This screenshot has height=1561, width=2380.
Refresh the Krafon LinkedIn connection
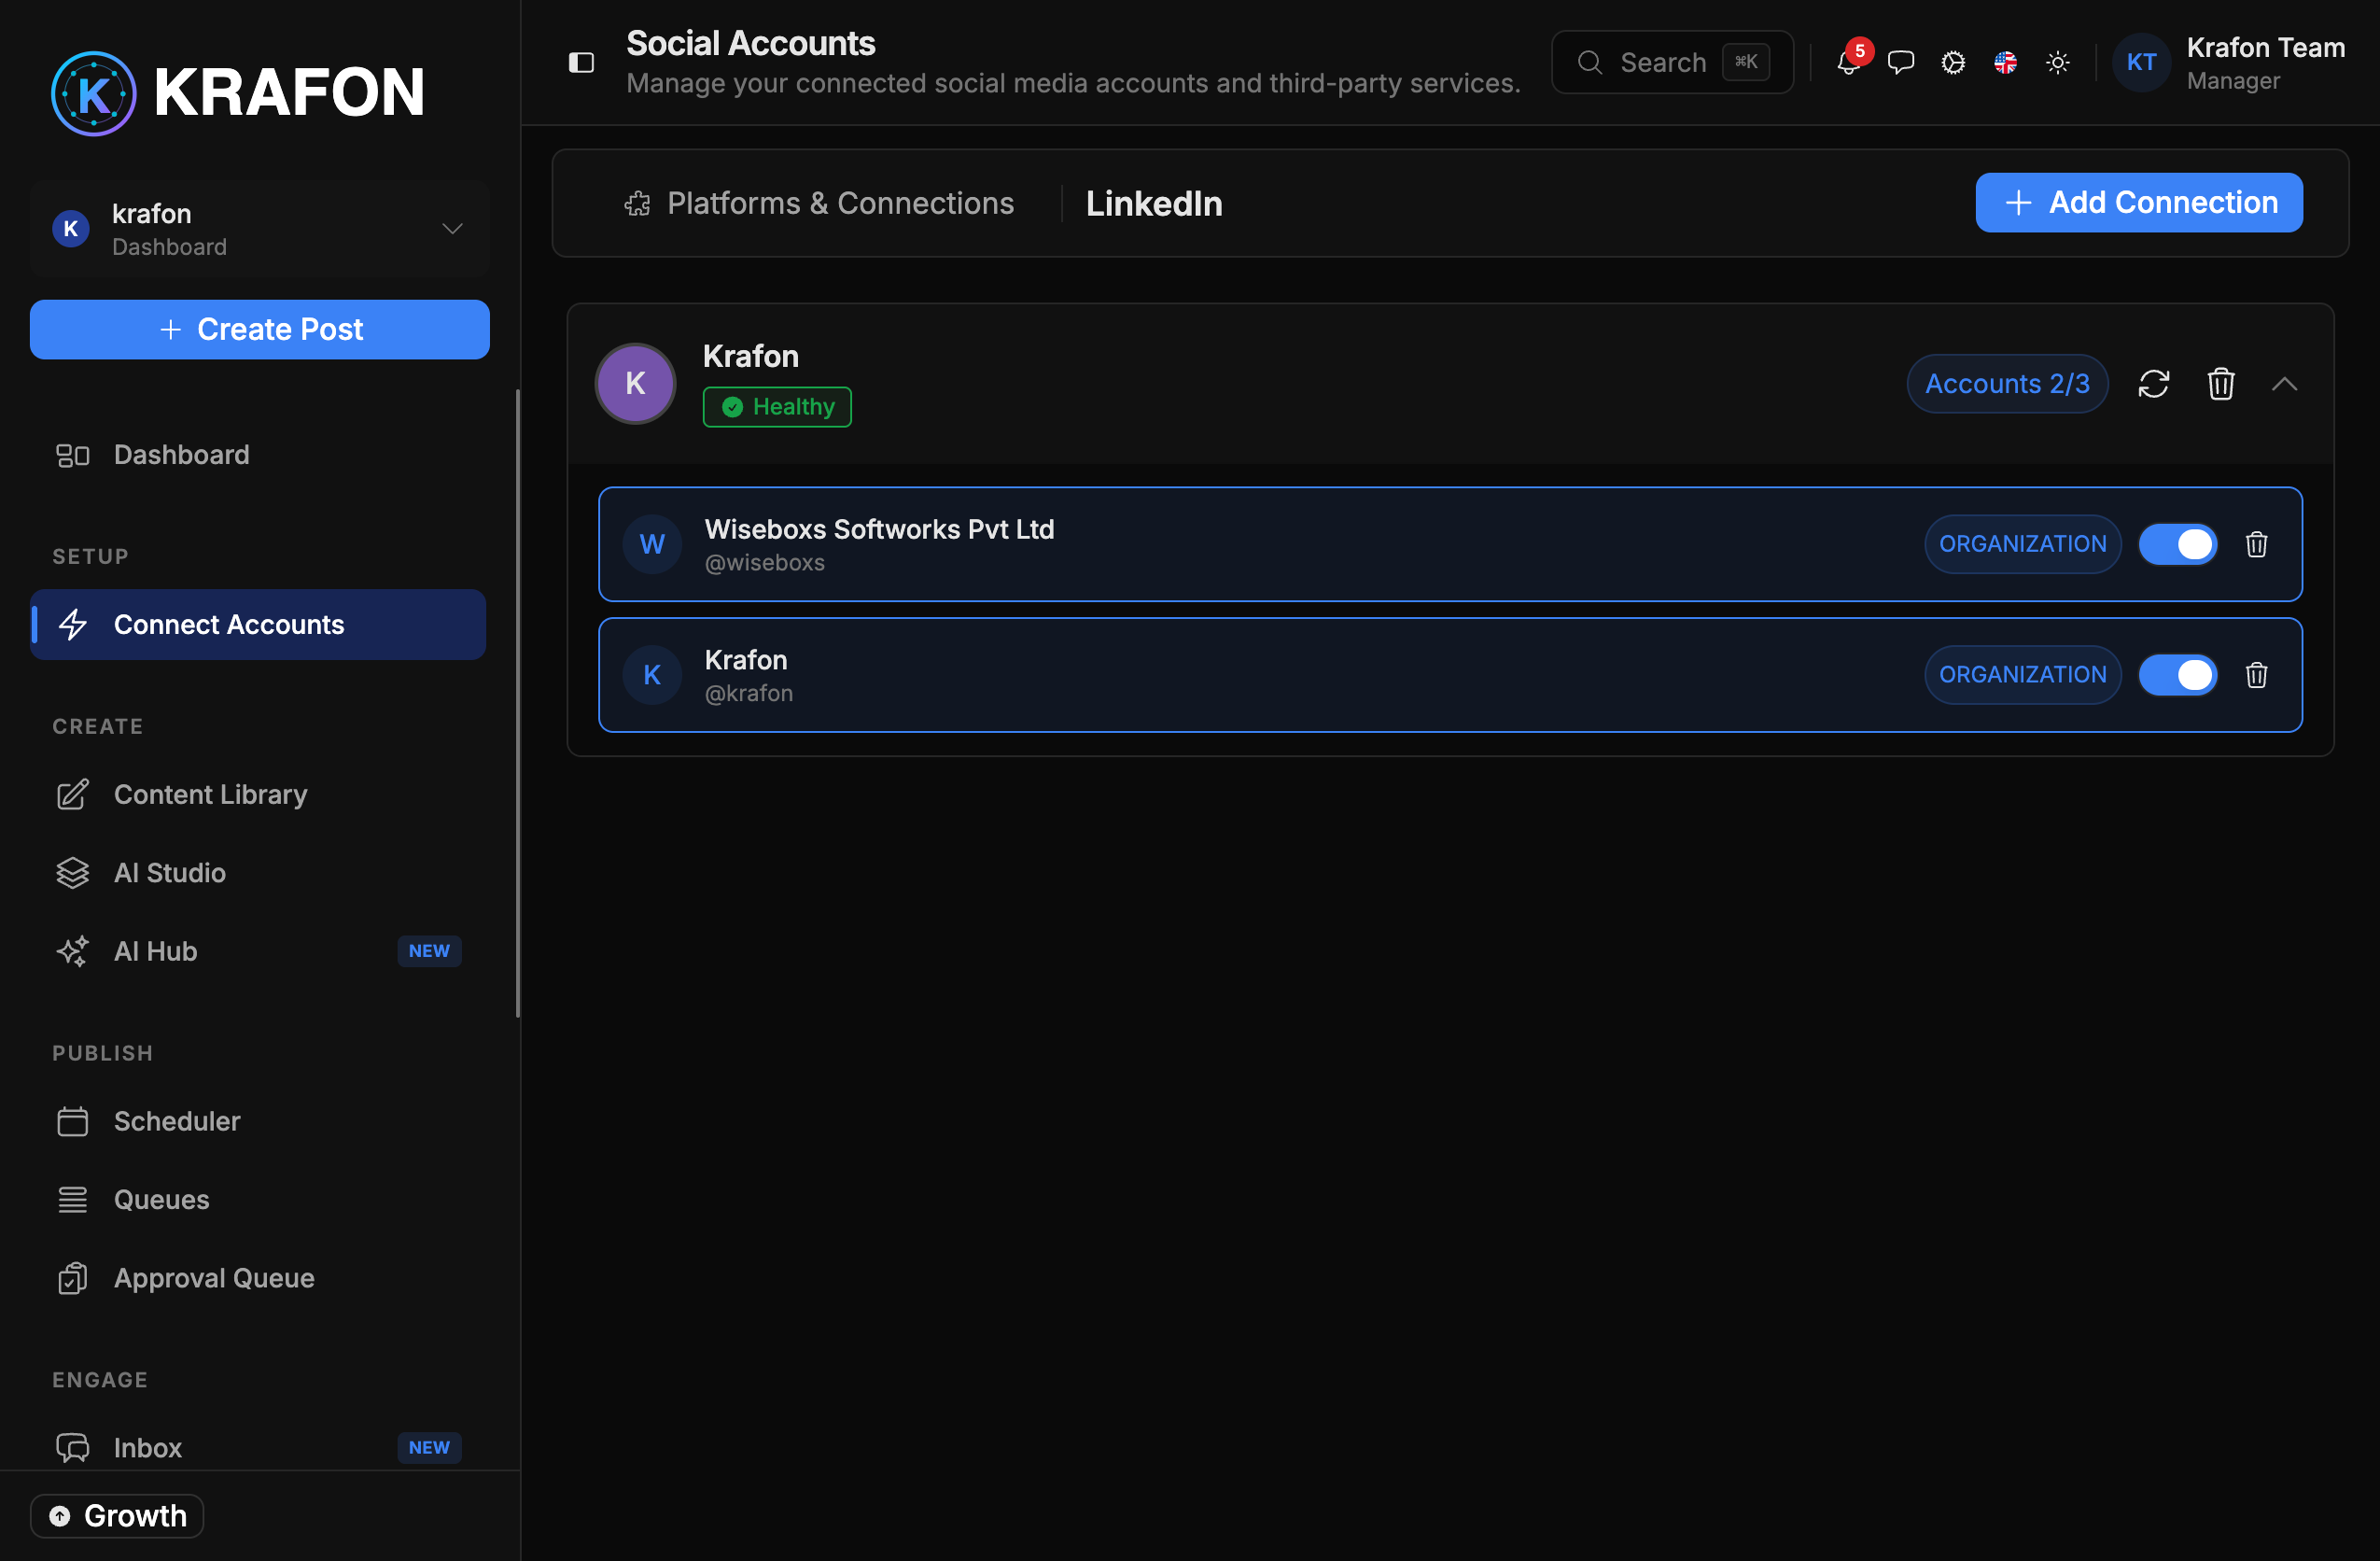[2153, 384]
